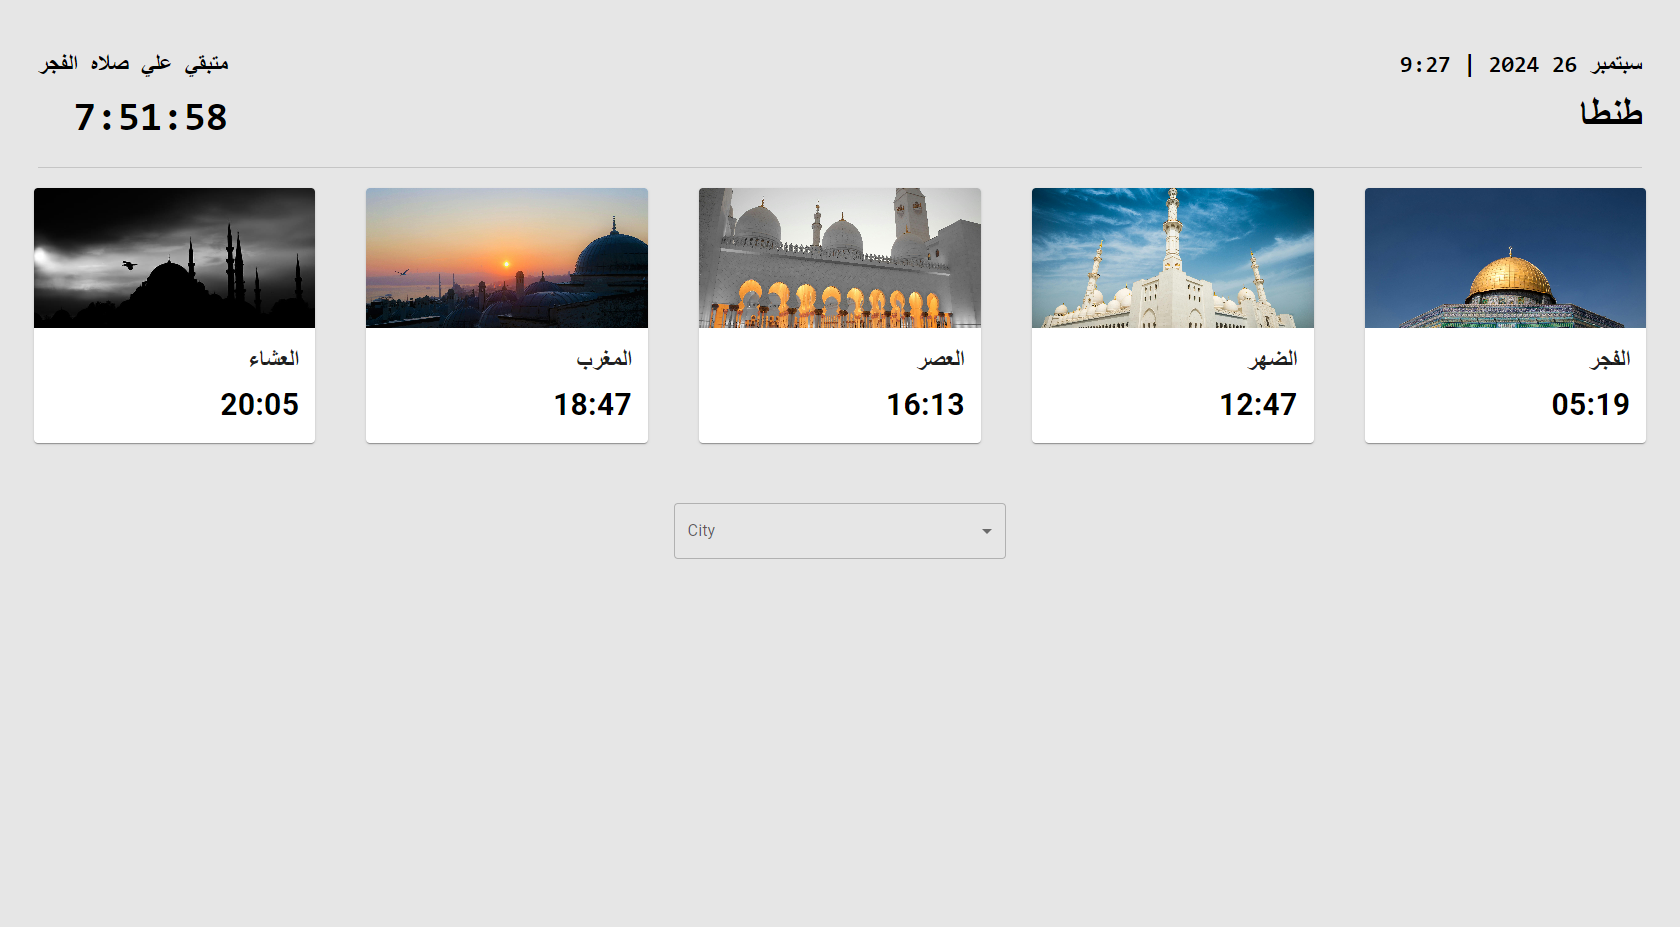Click the Asr time 16:13

[x=925, y=404]
